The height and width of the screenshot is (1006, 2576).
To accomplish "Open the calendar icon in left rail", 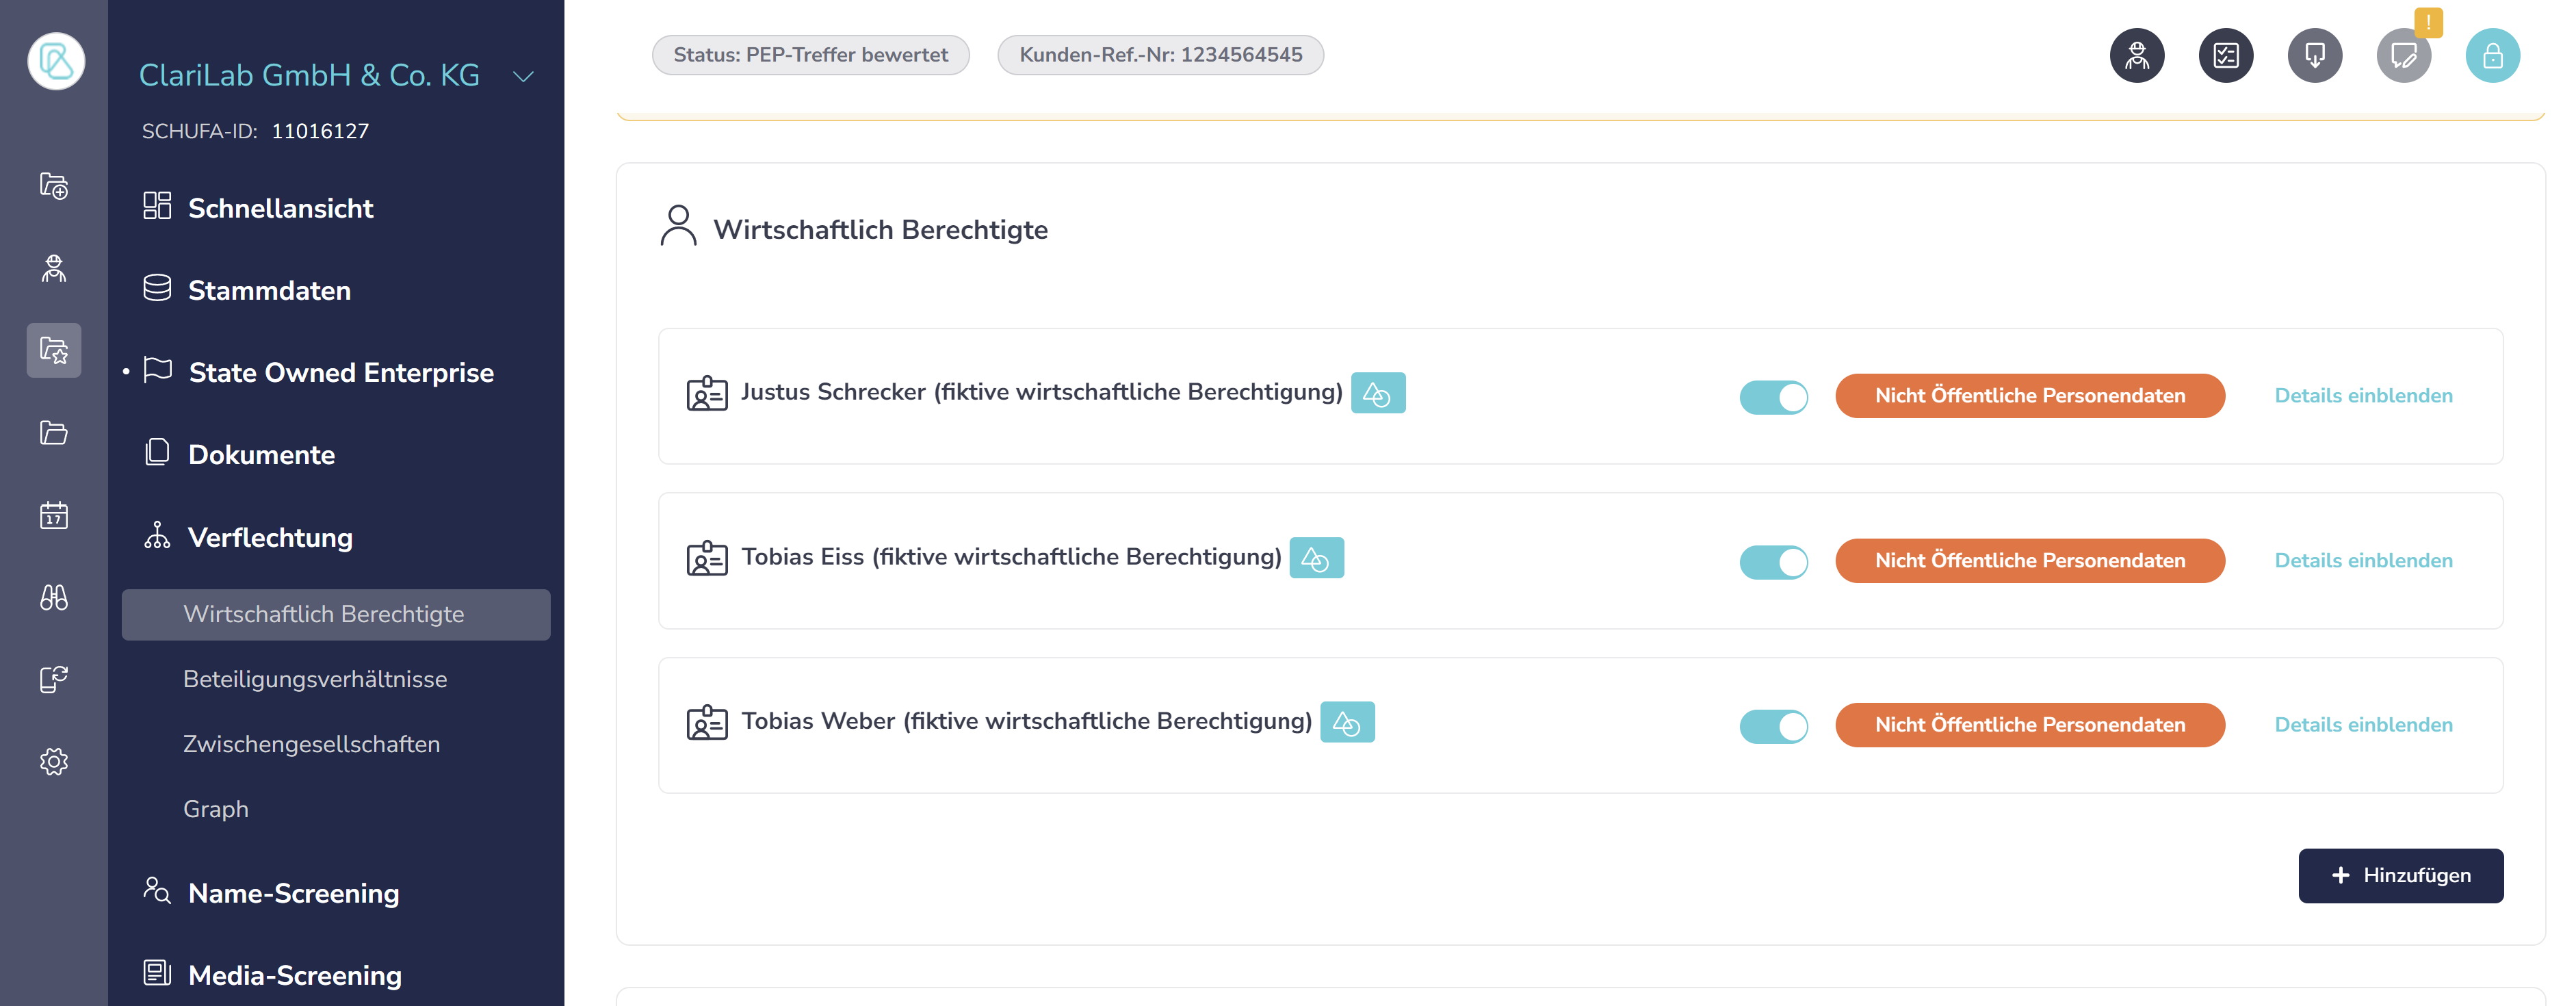I will click(x=54, y=515).
